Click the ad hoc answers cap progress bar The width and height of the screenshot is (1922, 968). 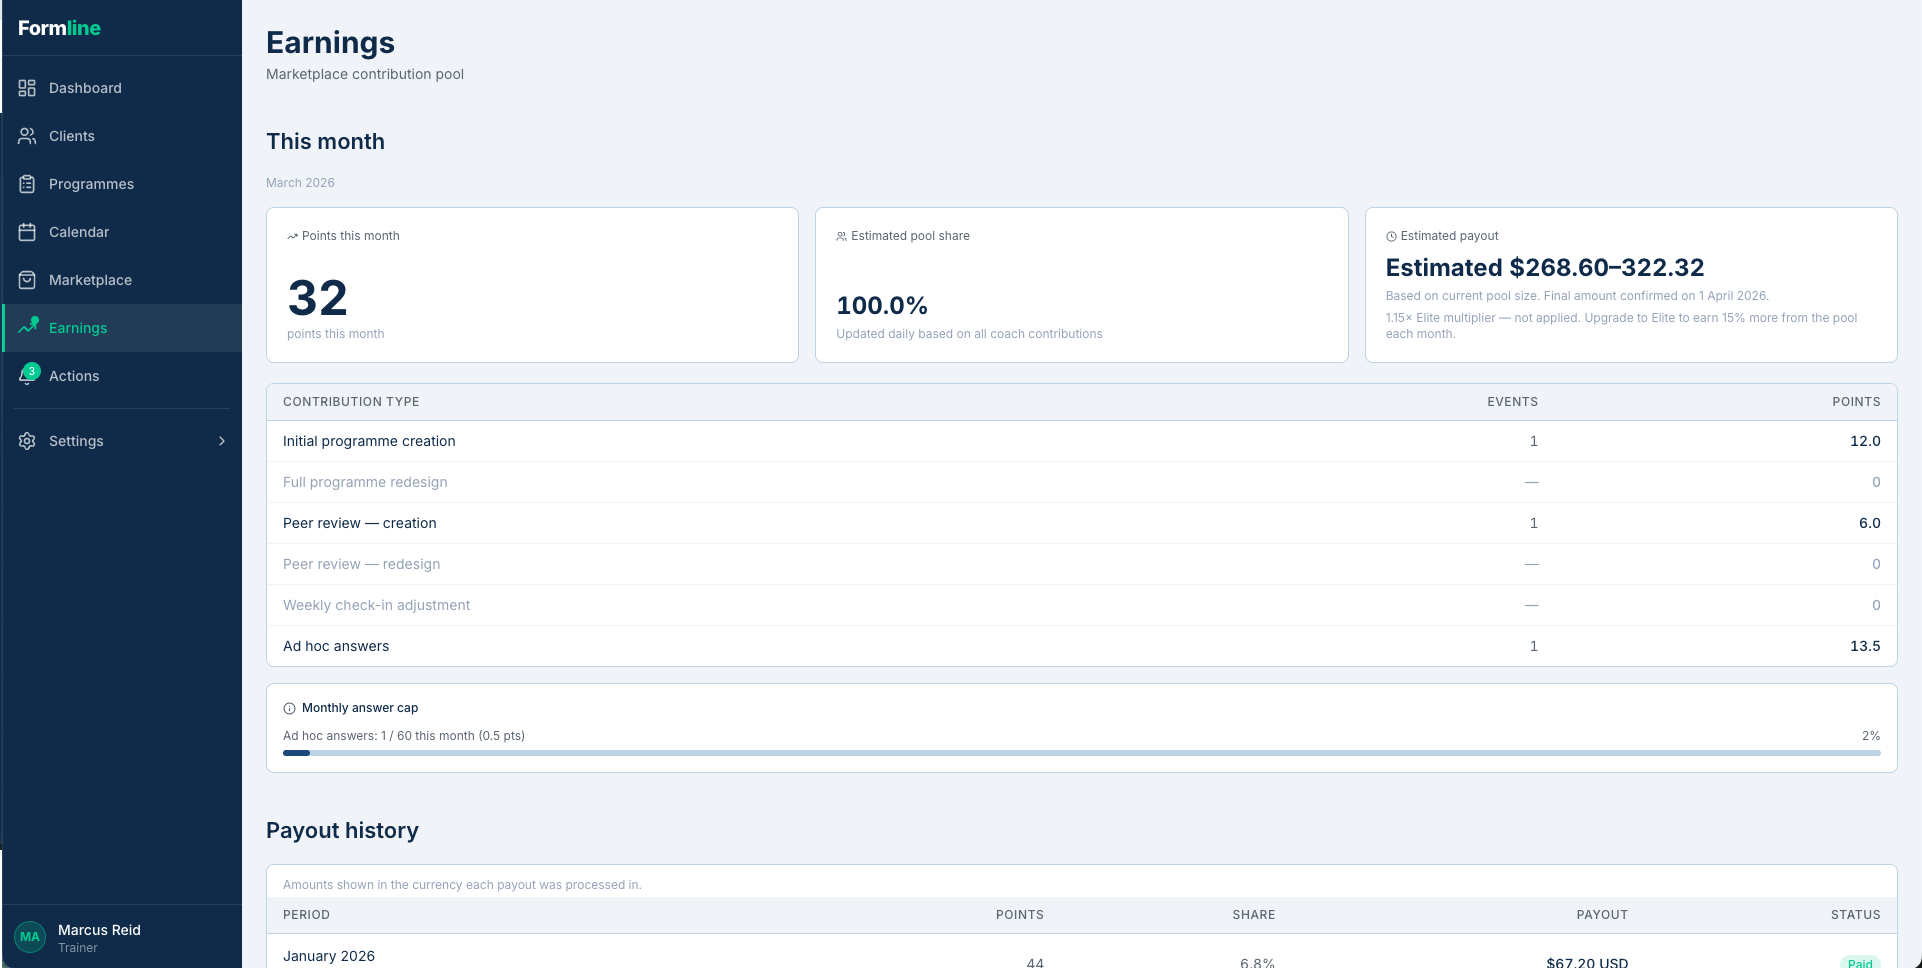(x=1082, y=753)
